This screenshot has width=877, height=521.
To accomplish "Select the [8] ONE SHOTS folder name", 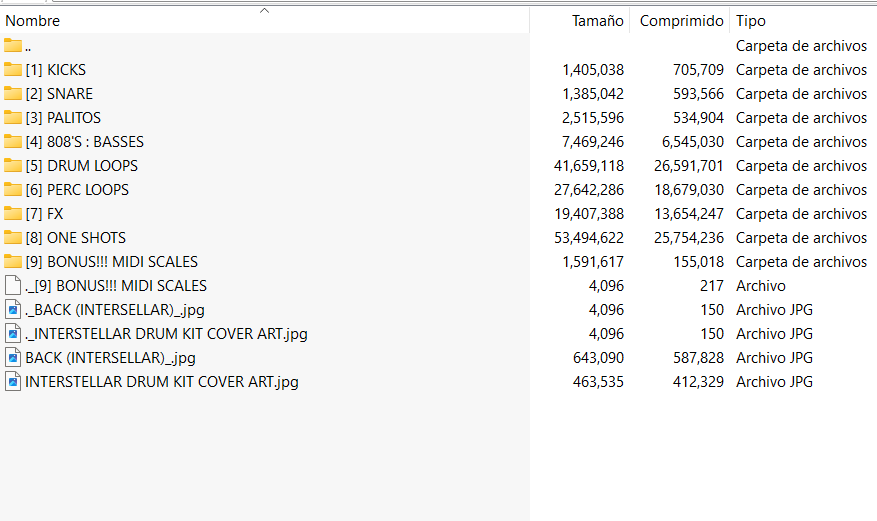I will pos(76,238).
